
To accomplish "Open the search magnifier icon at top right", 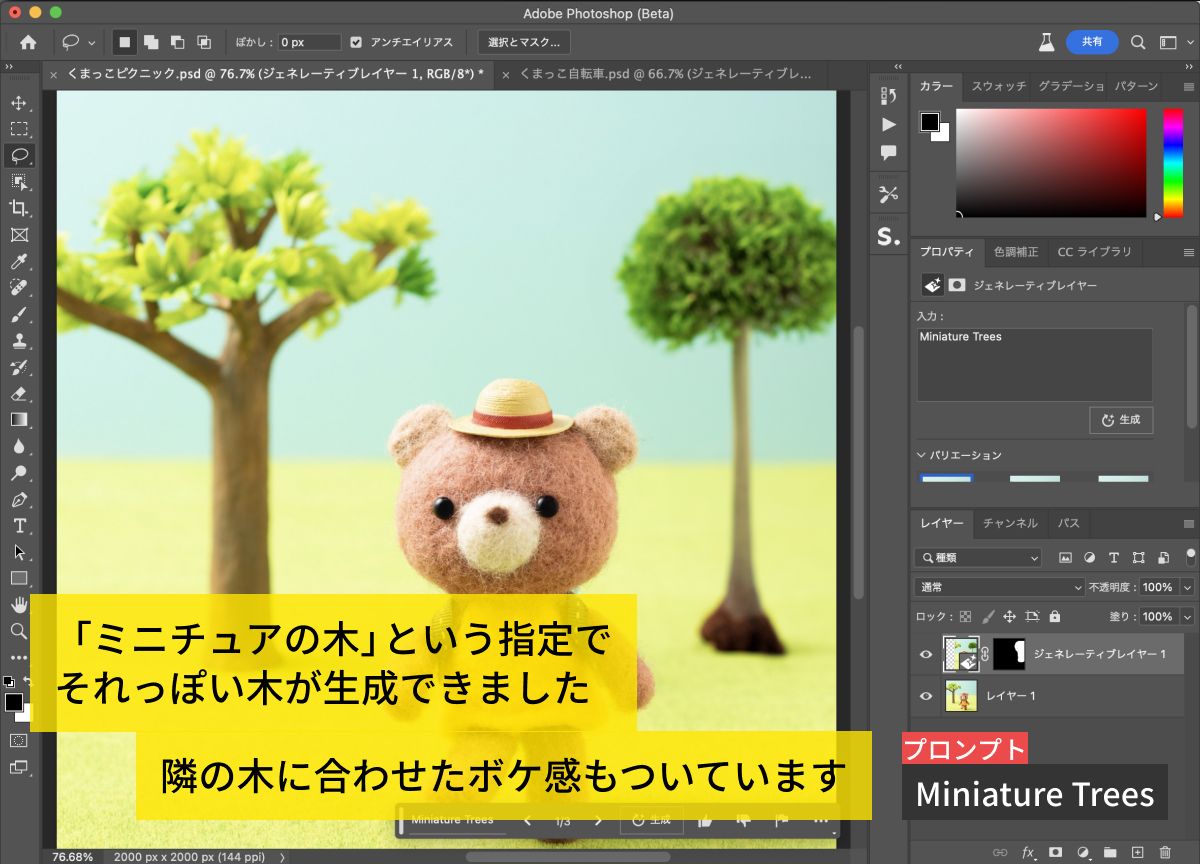I will click(x=1138, y=42).
